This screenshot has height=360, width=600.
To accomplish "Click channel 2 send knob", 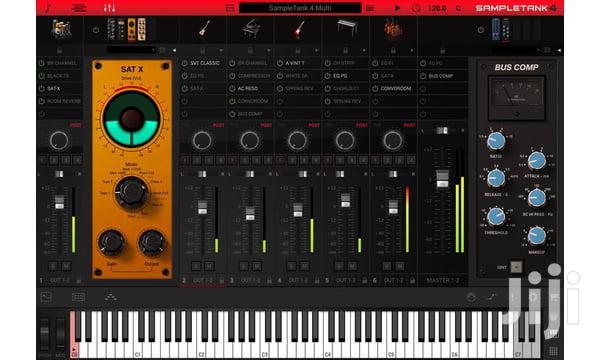I will click(202, 141).
